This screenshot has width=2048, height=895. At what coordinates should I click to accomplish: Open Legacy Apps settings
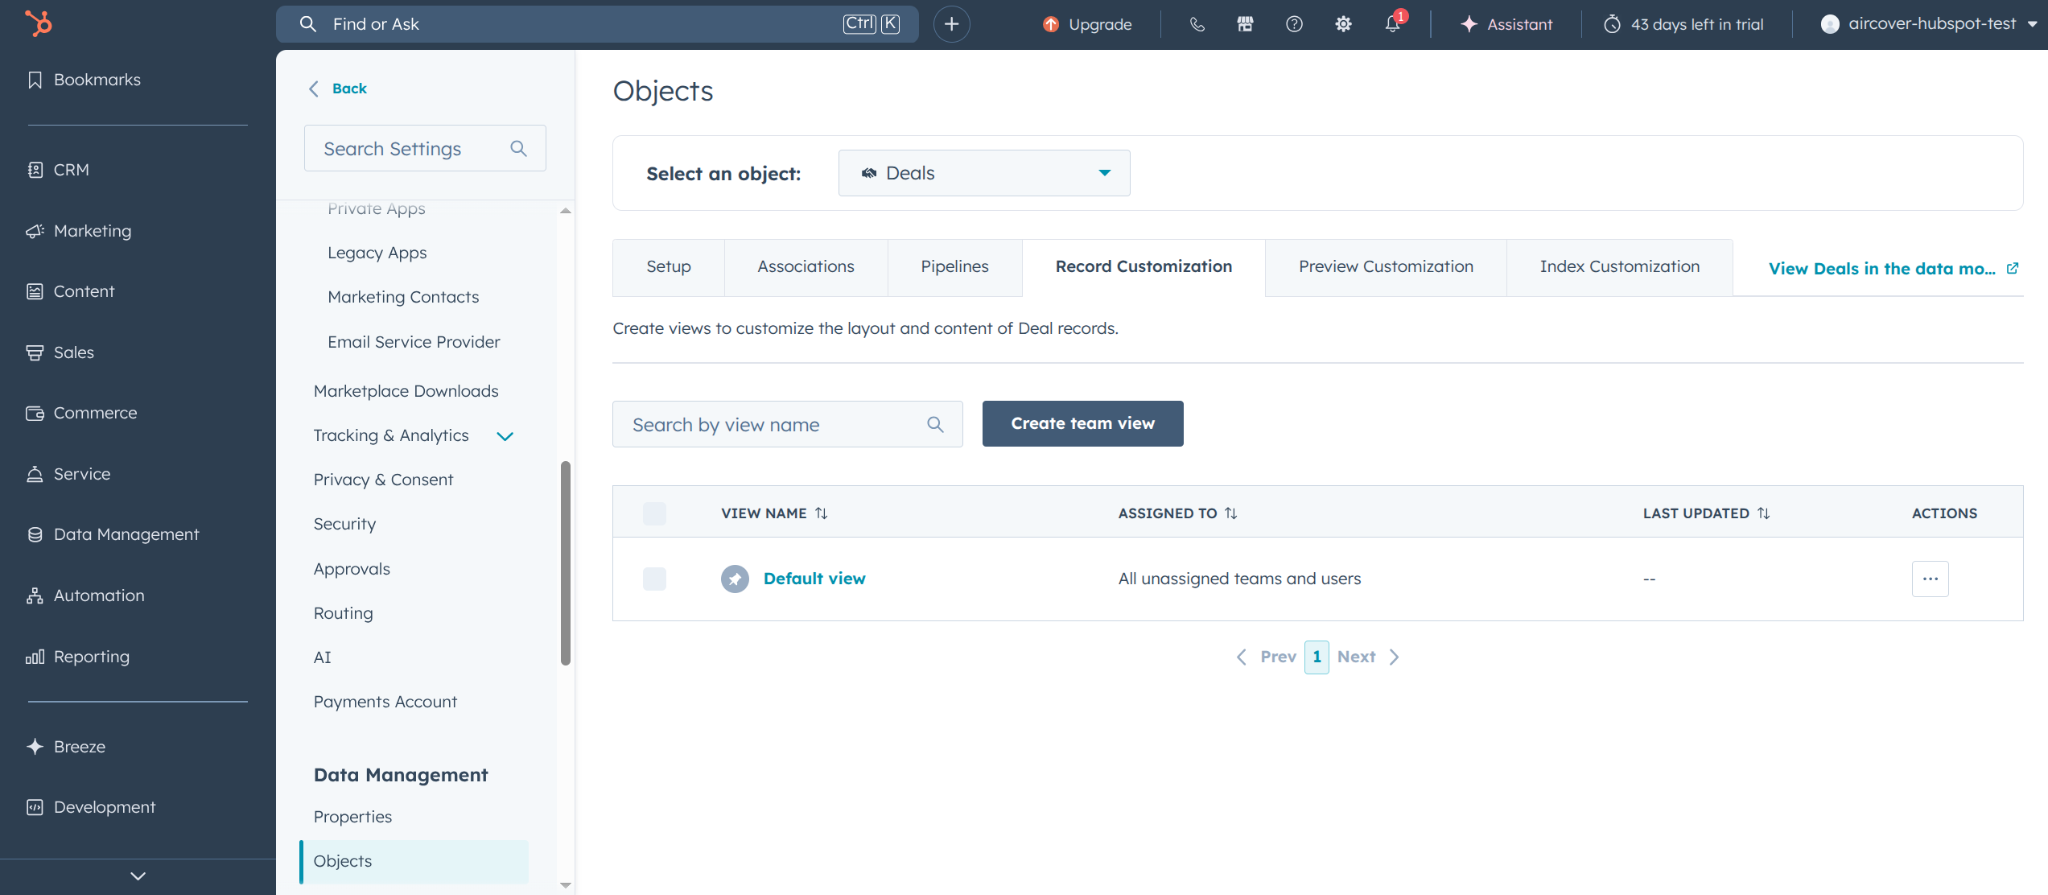pos(377,253)
